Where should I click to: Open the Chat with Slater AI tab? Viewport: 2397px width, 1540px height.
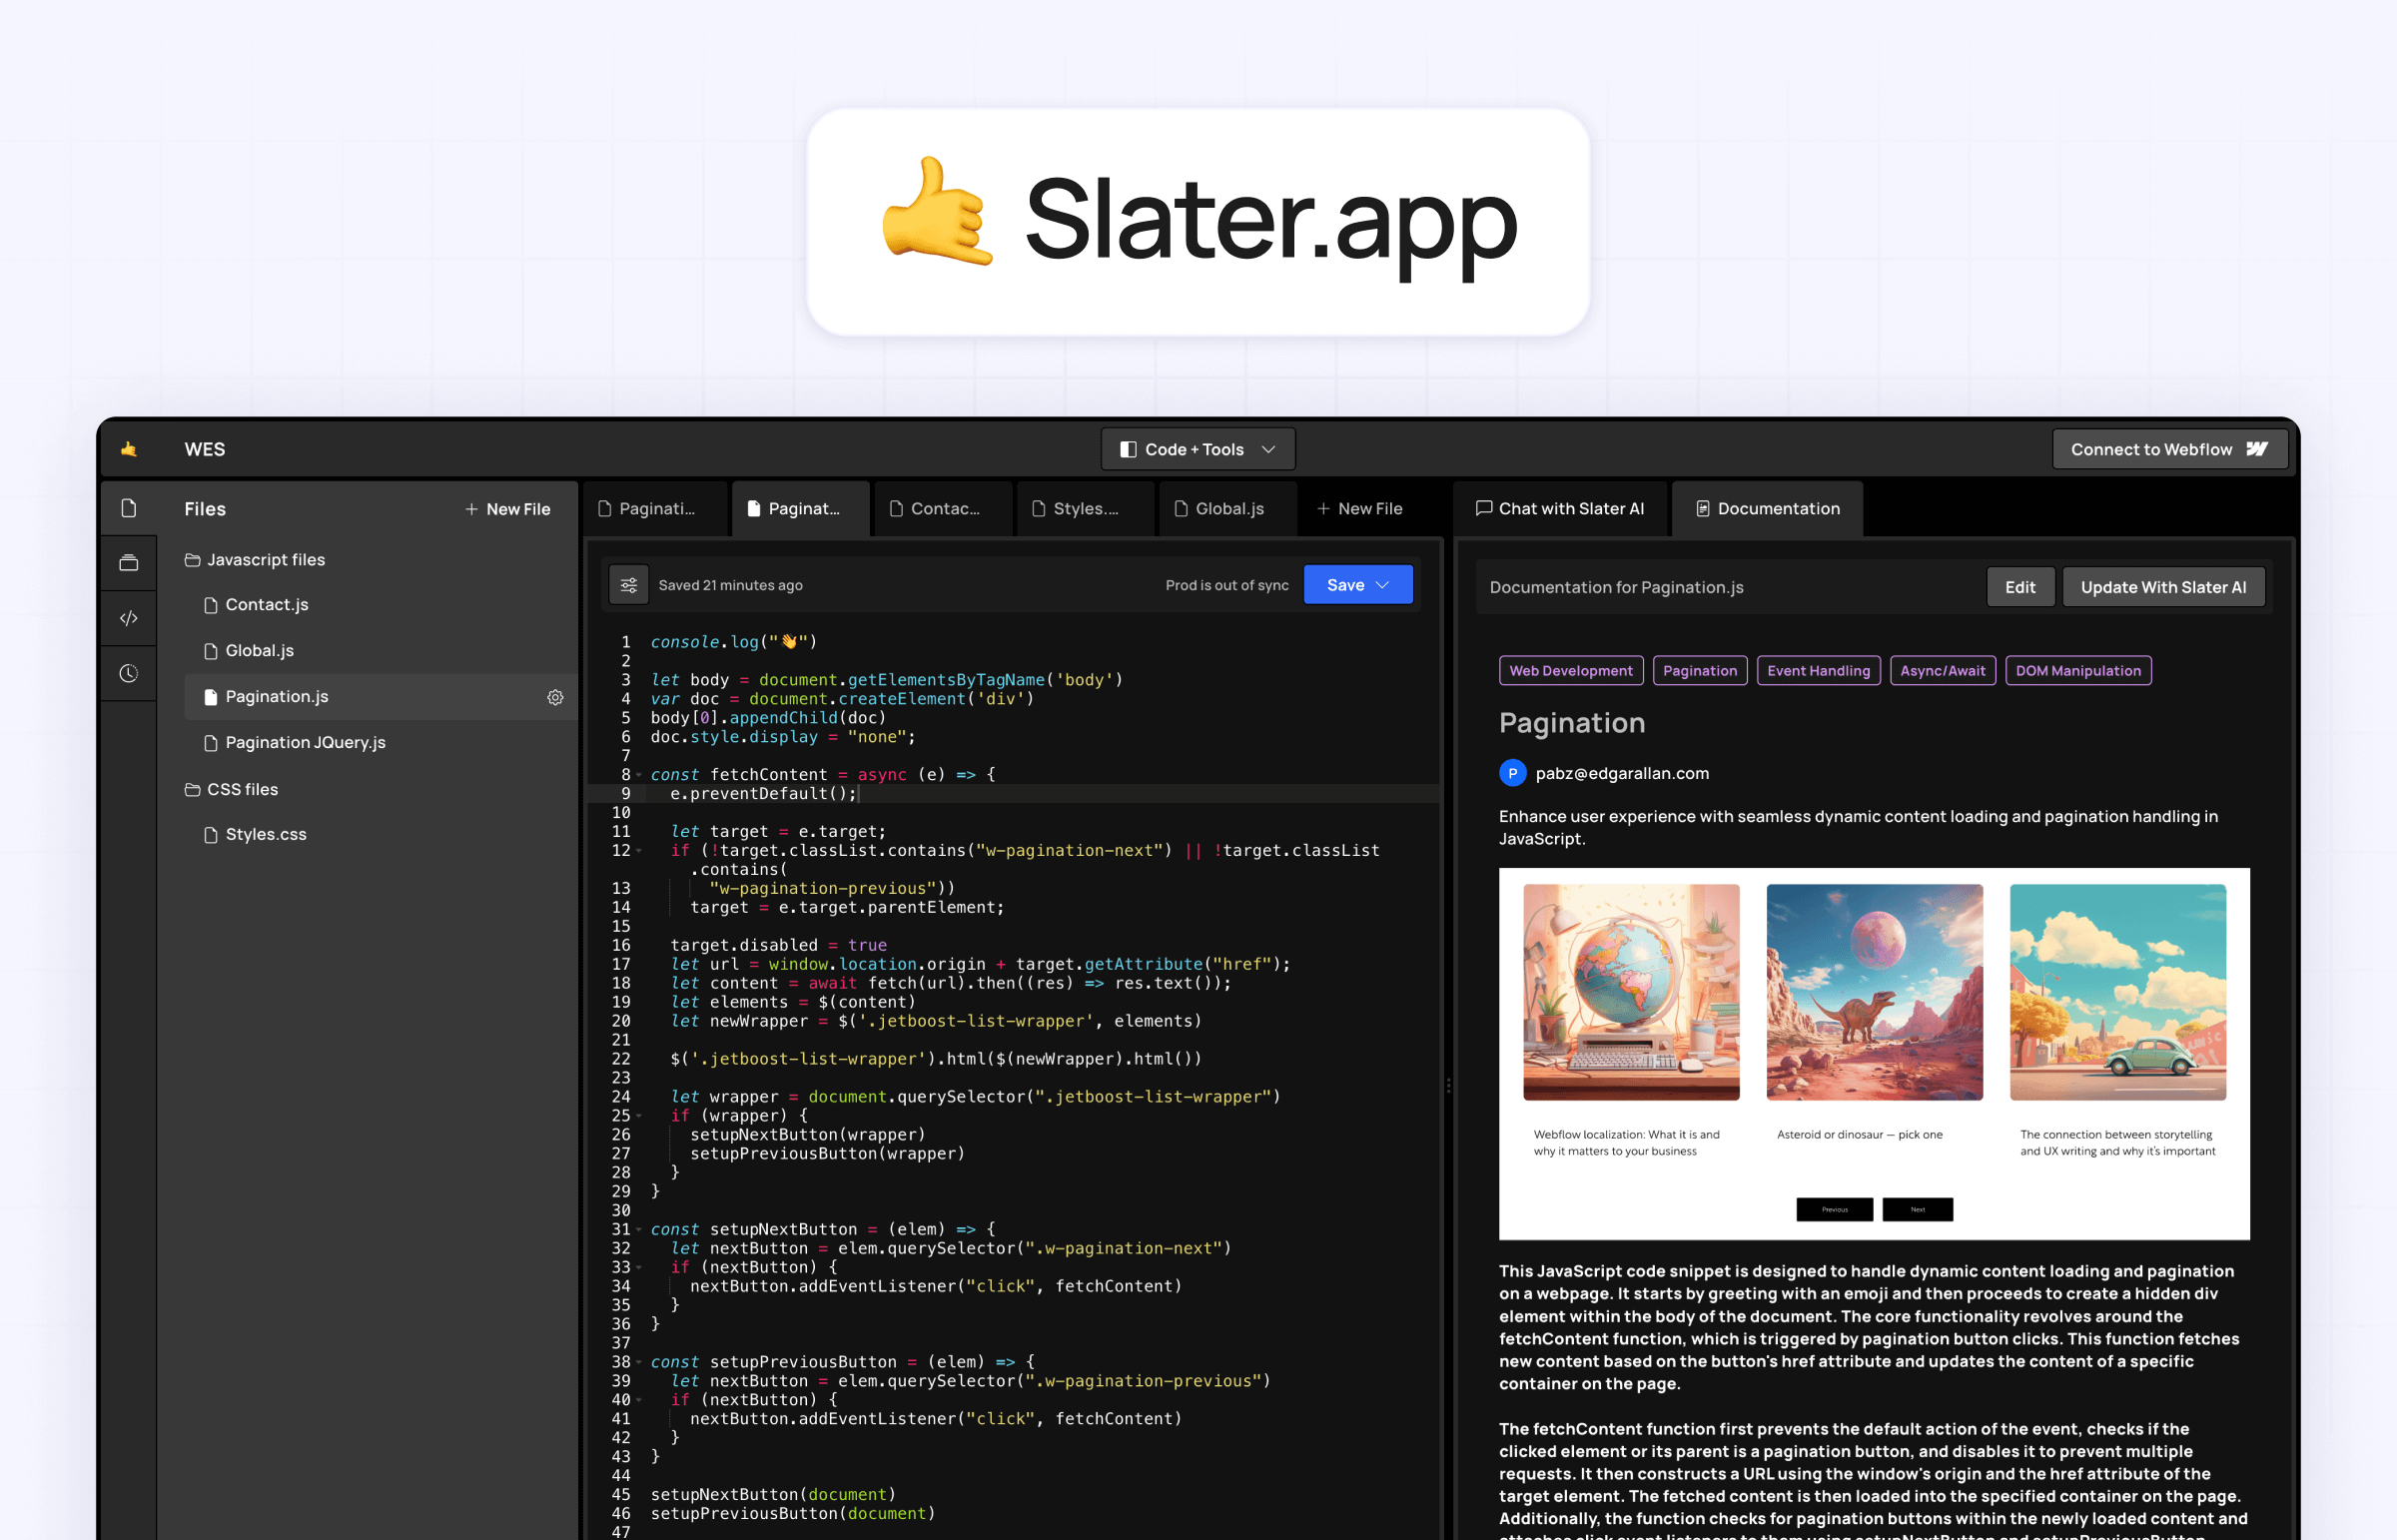(1560, 509)
